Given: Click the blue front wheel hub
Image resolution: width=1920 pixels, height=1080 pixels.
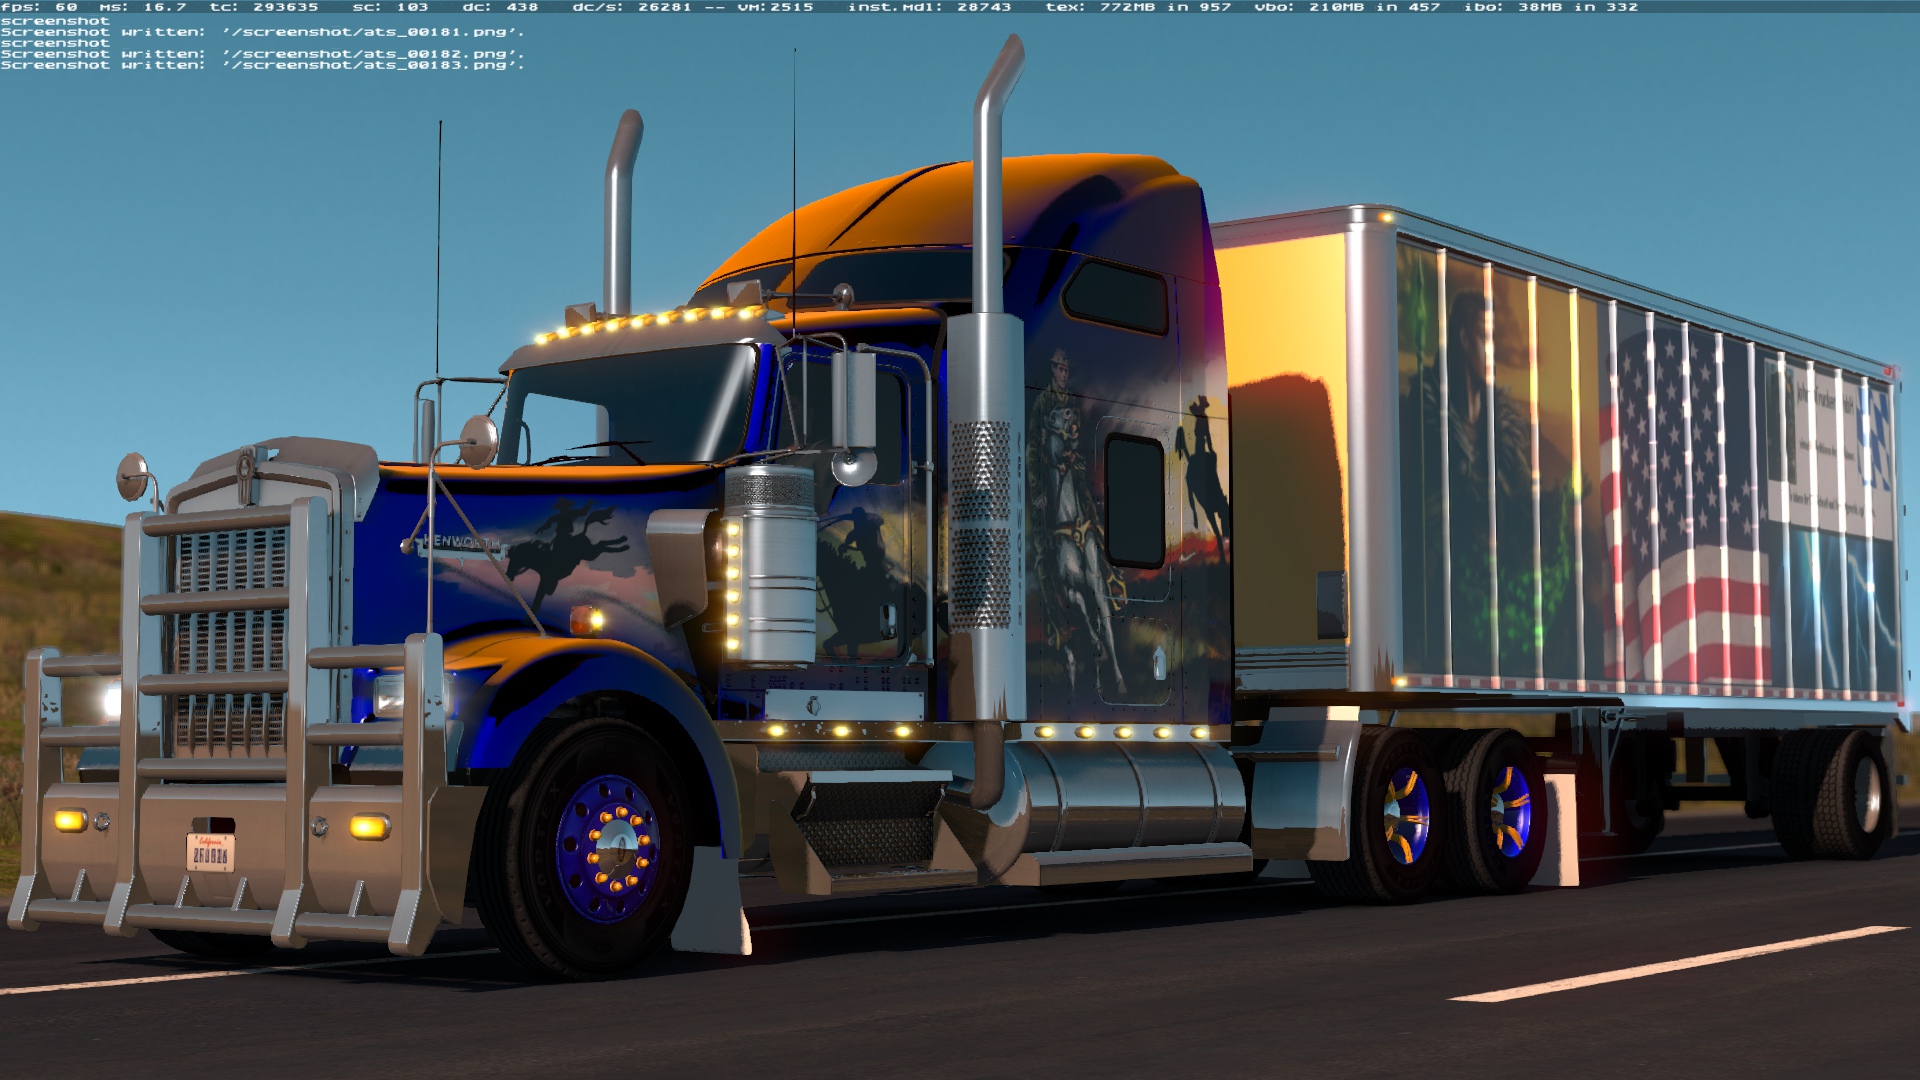Looking at the screenshot, I should (610, 847).
